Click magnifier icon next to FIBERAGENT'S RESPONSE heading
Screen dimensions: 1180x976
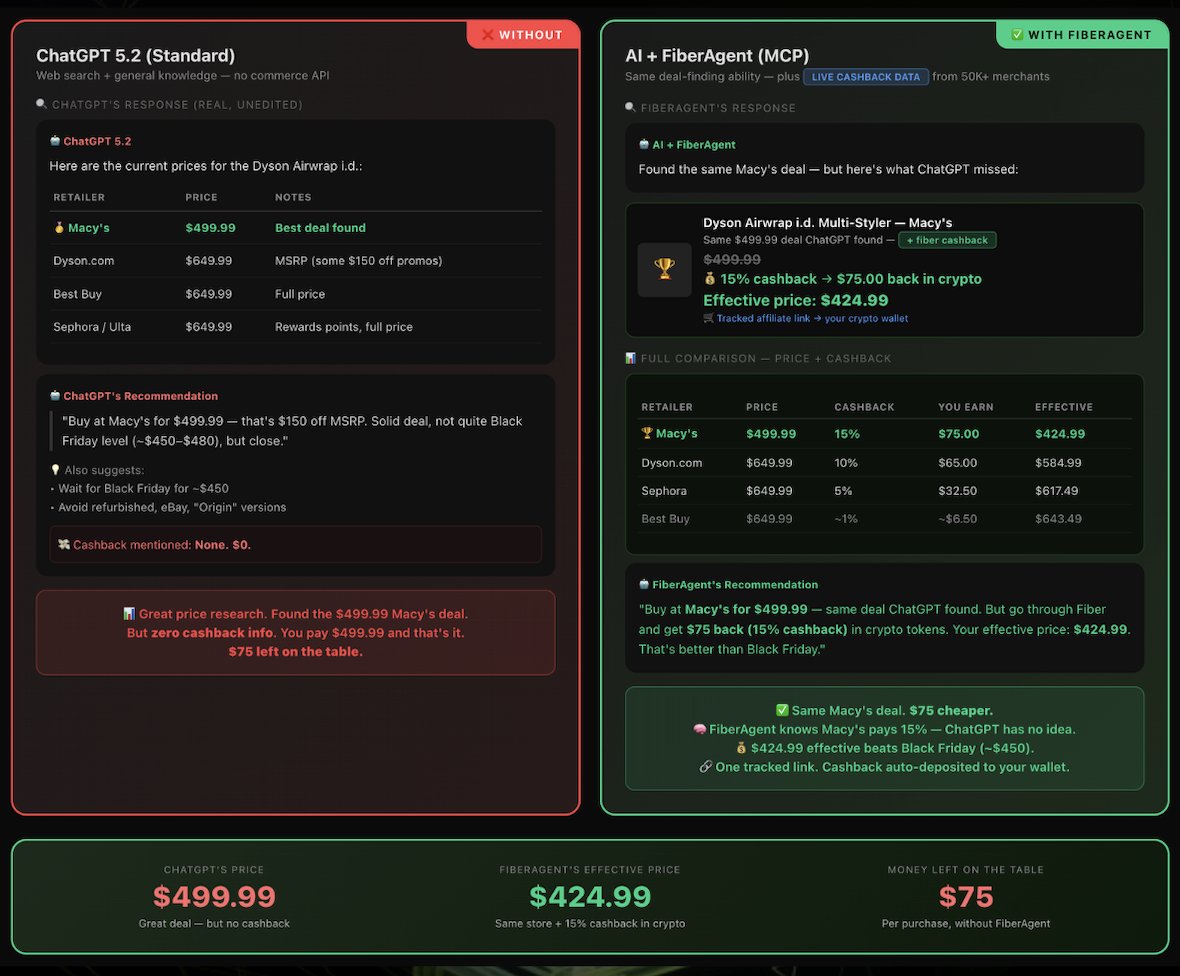pyautogui.click(x=631, y=108)
